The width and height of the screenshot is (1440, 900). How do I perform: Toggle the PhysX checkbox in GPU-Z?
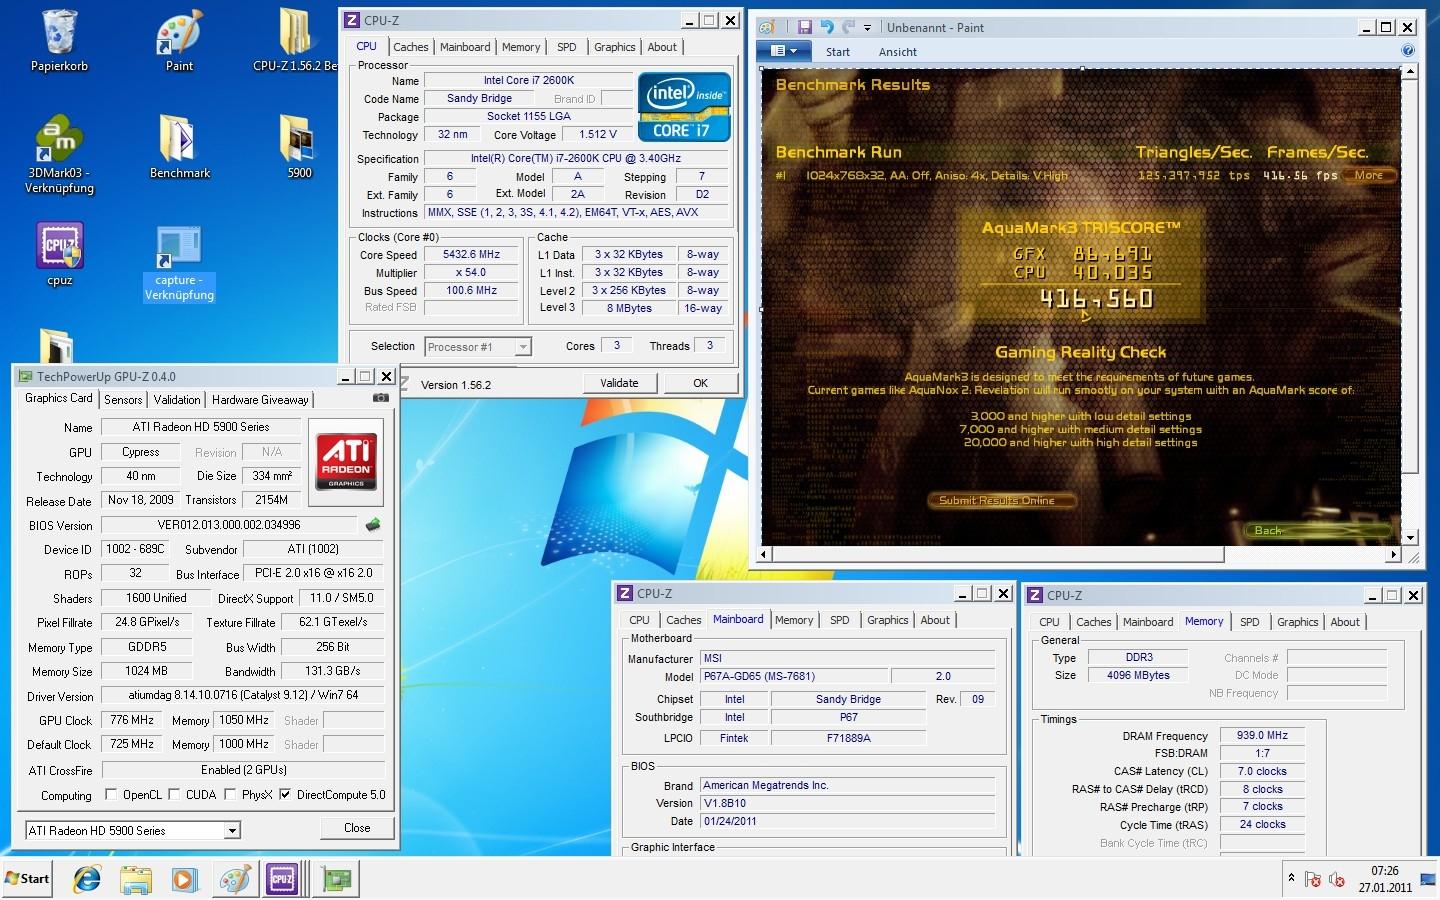[x=230, y=795]
